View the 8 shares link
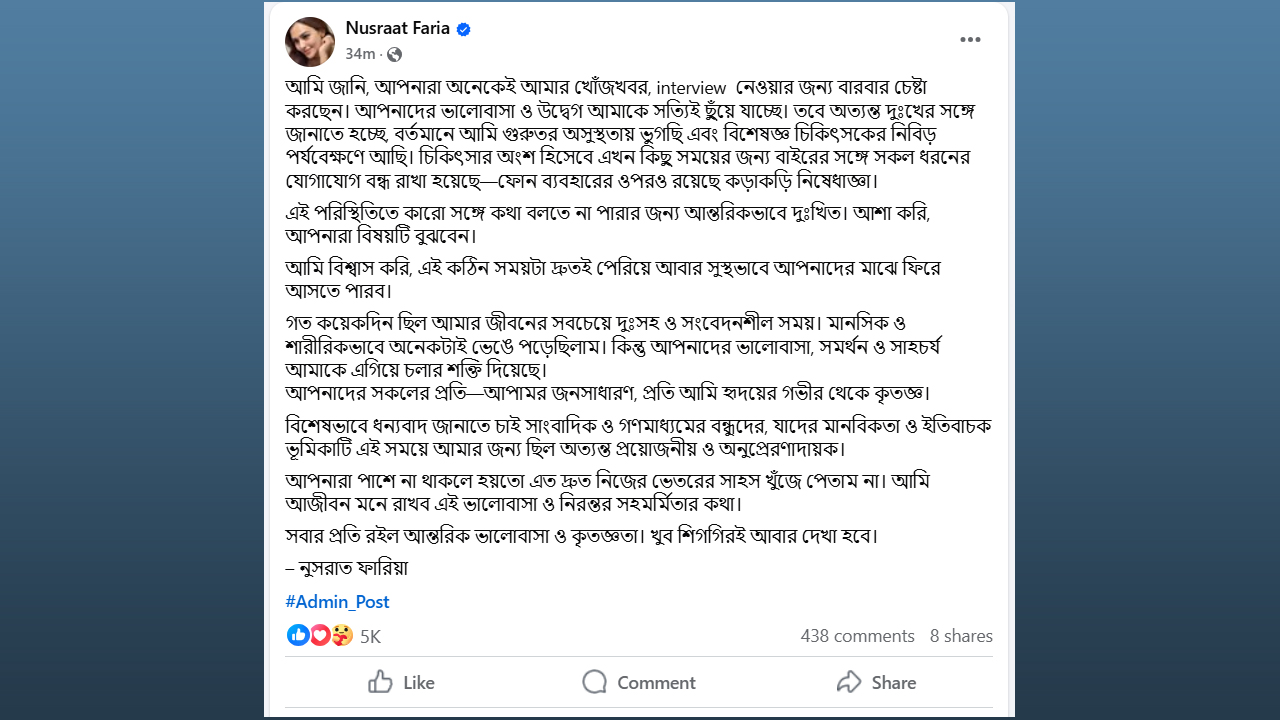The height and width of the screenshot is (720, 1280). tap(961, 636)
